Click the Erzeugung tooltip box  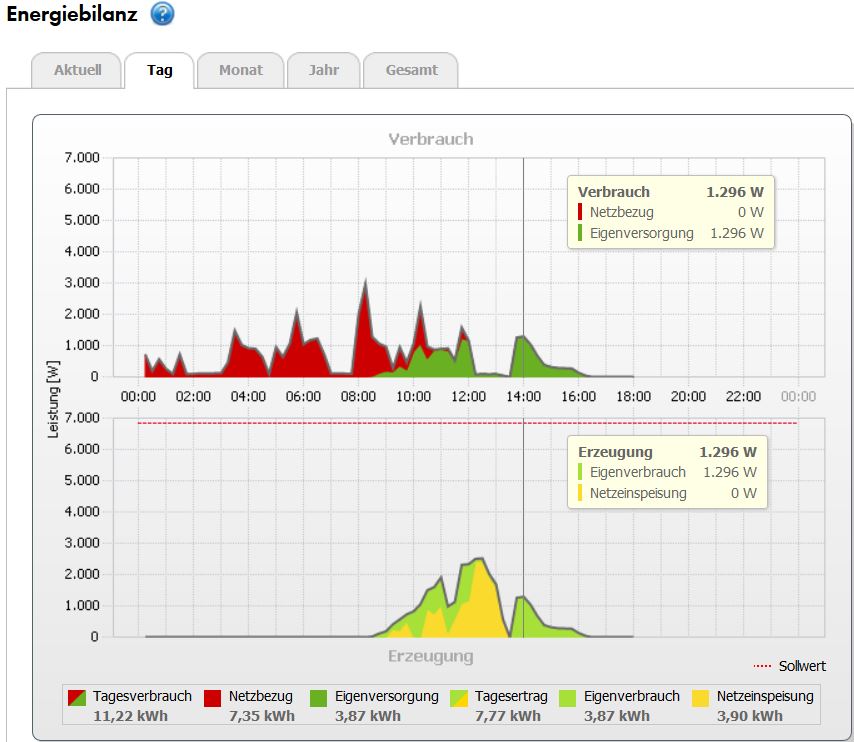click(x=666, y=472)
